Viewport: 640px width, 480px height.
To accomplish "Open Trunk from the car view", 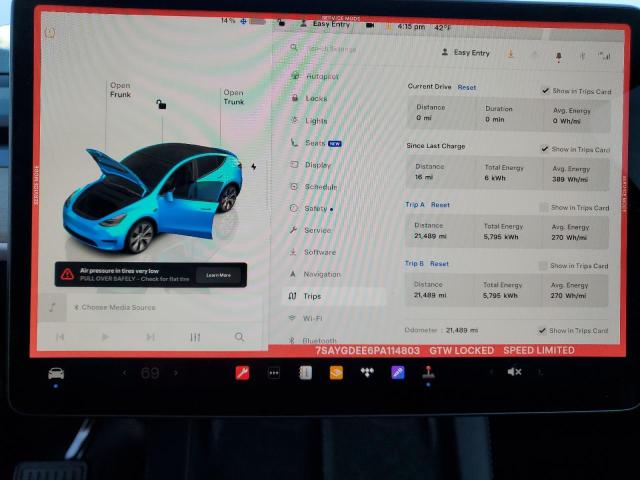I will [x=233, y=97].
